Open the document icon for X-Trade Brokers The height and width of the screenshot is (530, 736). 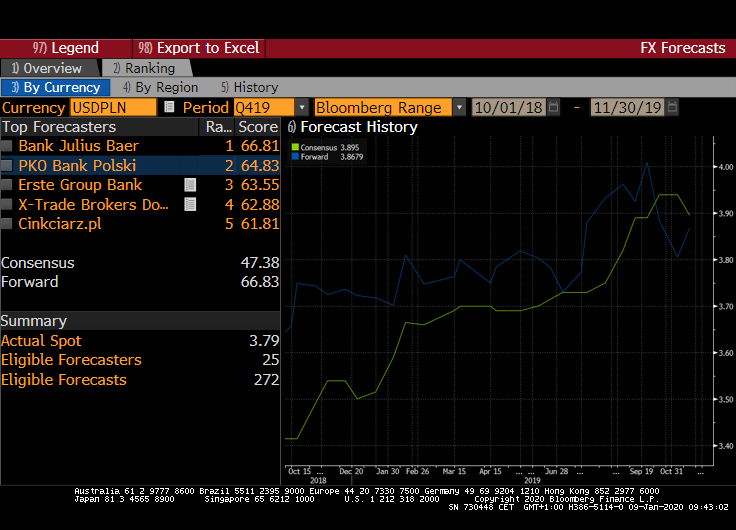pyautogui.click(x=190, y=204)
